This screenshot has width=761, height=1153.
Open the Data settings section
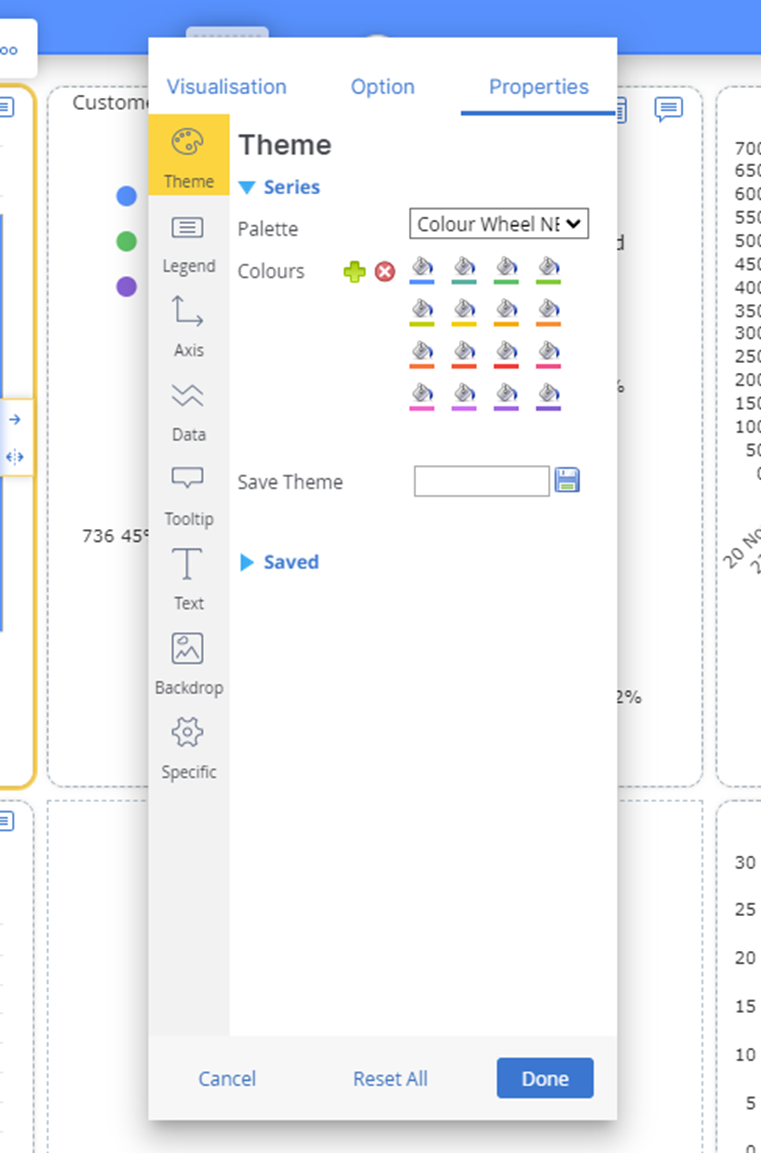pyautogui.click(x=188, y=410)
